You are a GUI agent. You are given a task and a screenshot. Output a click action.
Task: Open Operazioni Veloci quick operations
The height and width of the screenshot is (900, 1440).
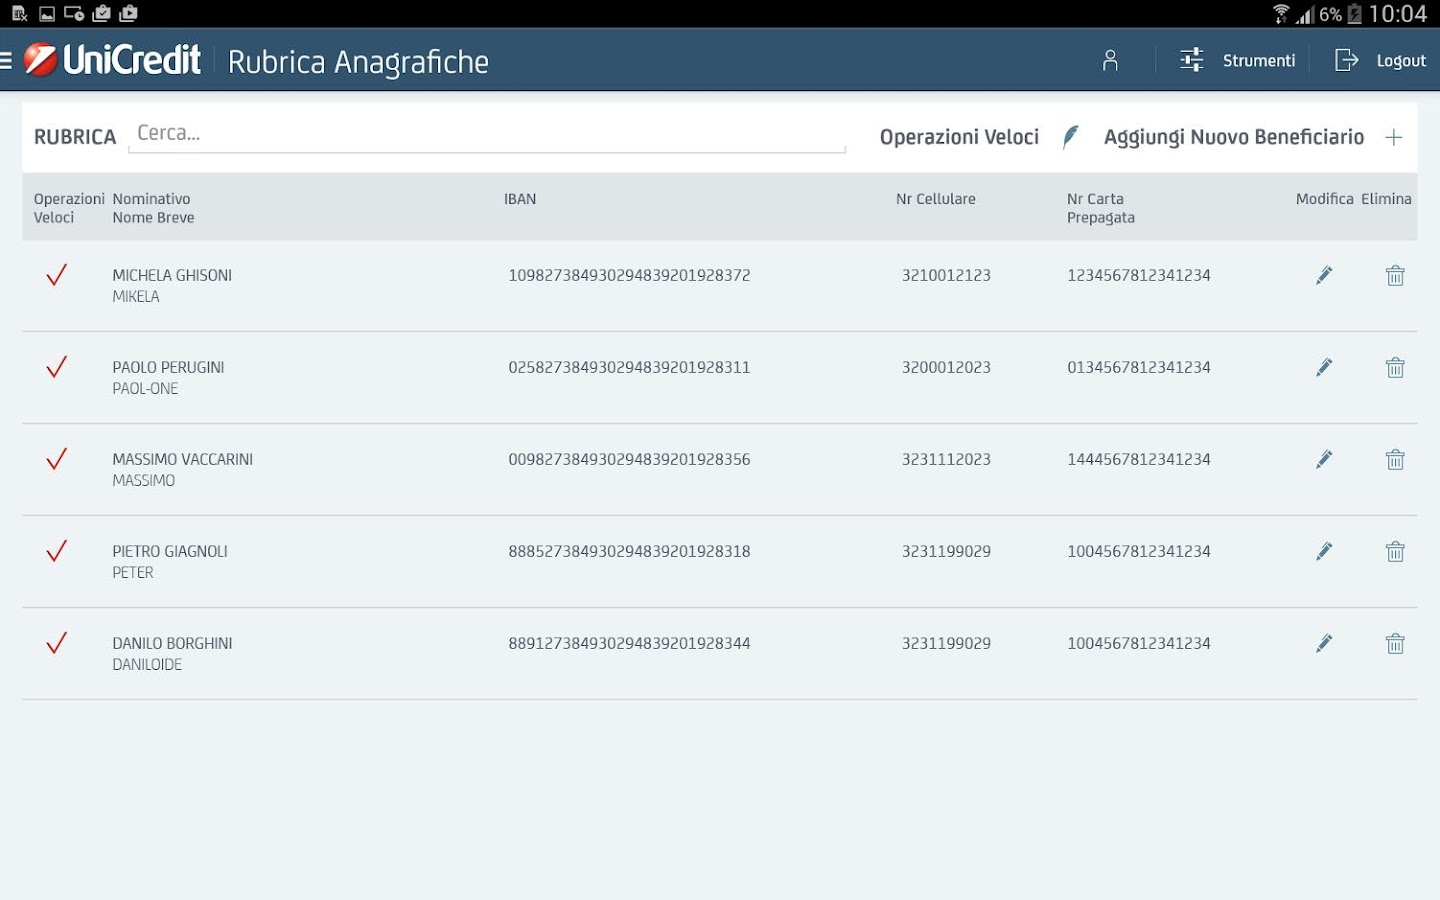tap(959, 137)
